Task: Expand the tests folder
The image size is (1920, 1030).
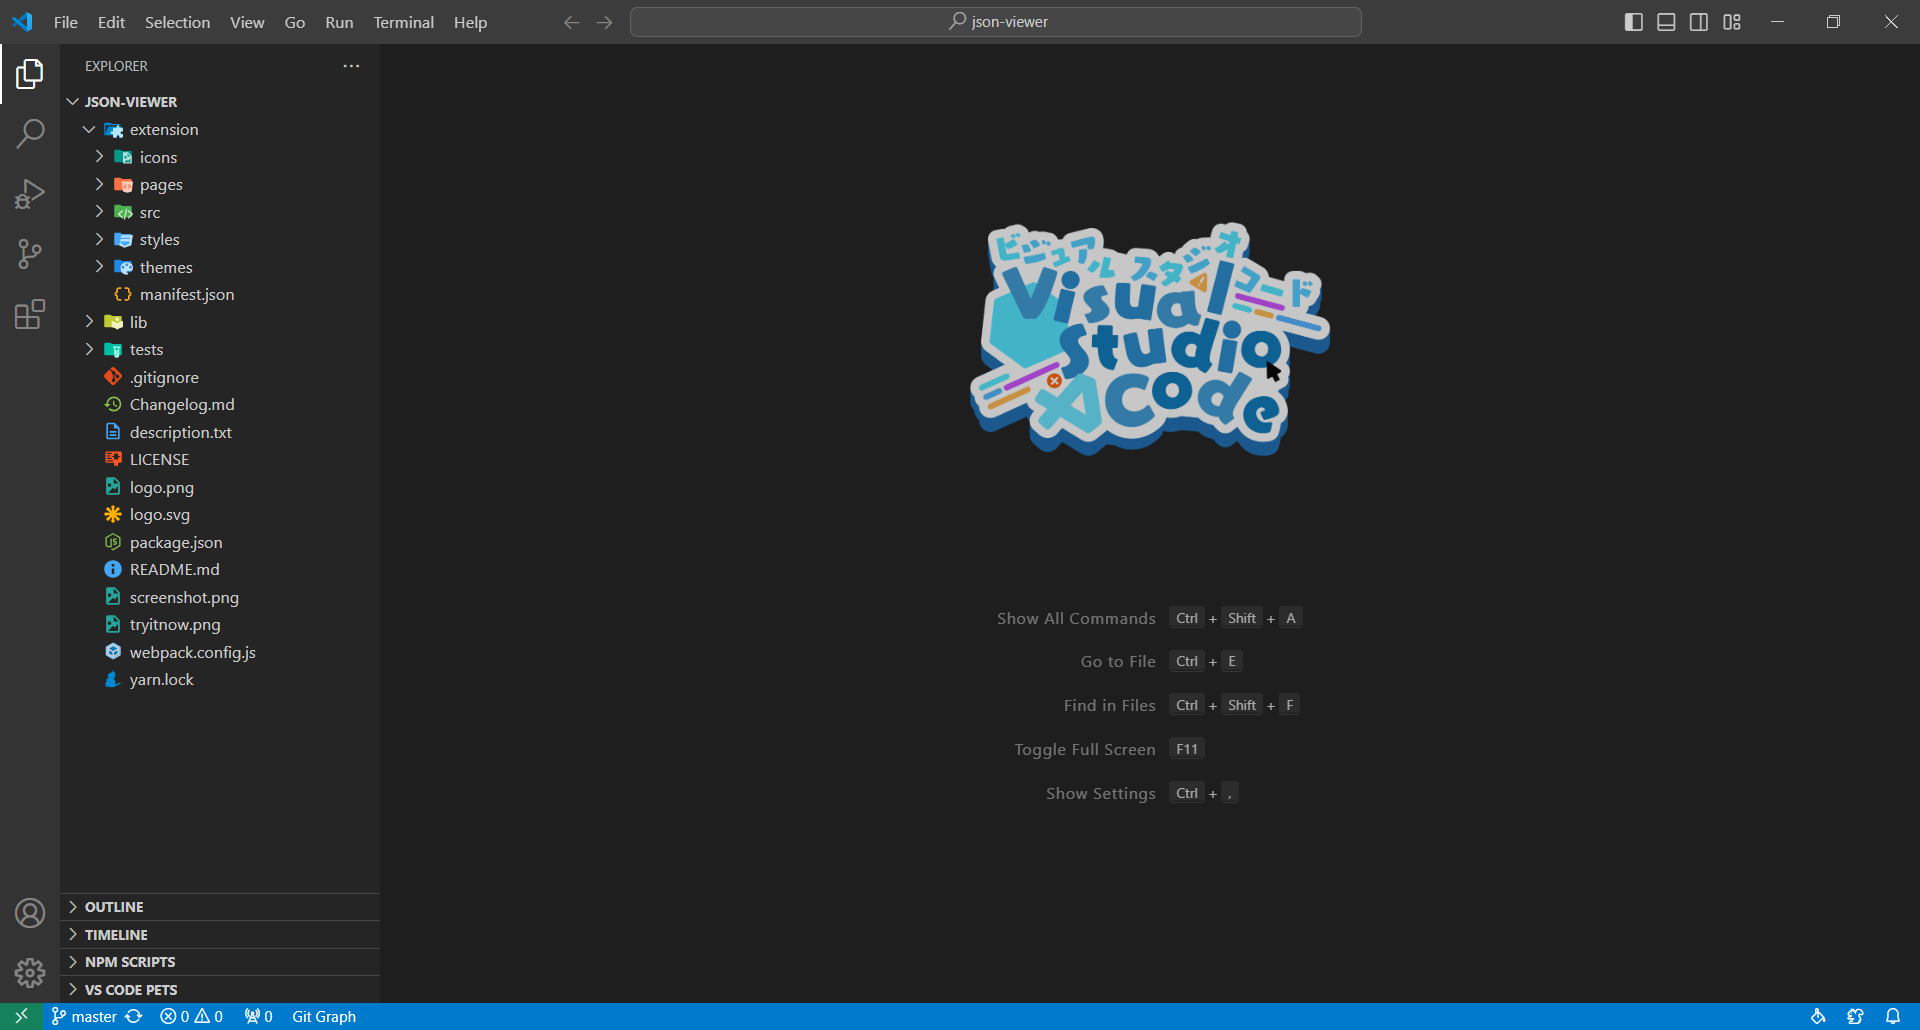Action: [220, 350]
